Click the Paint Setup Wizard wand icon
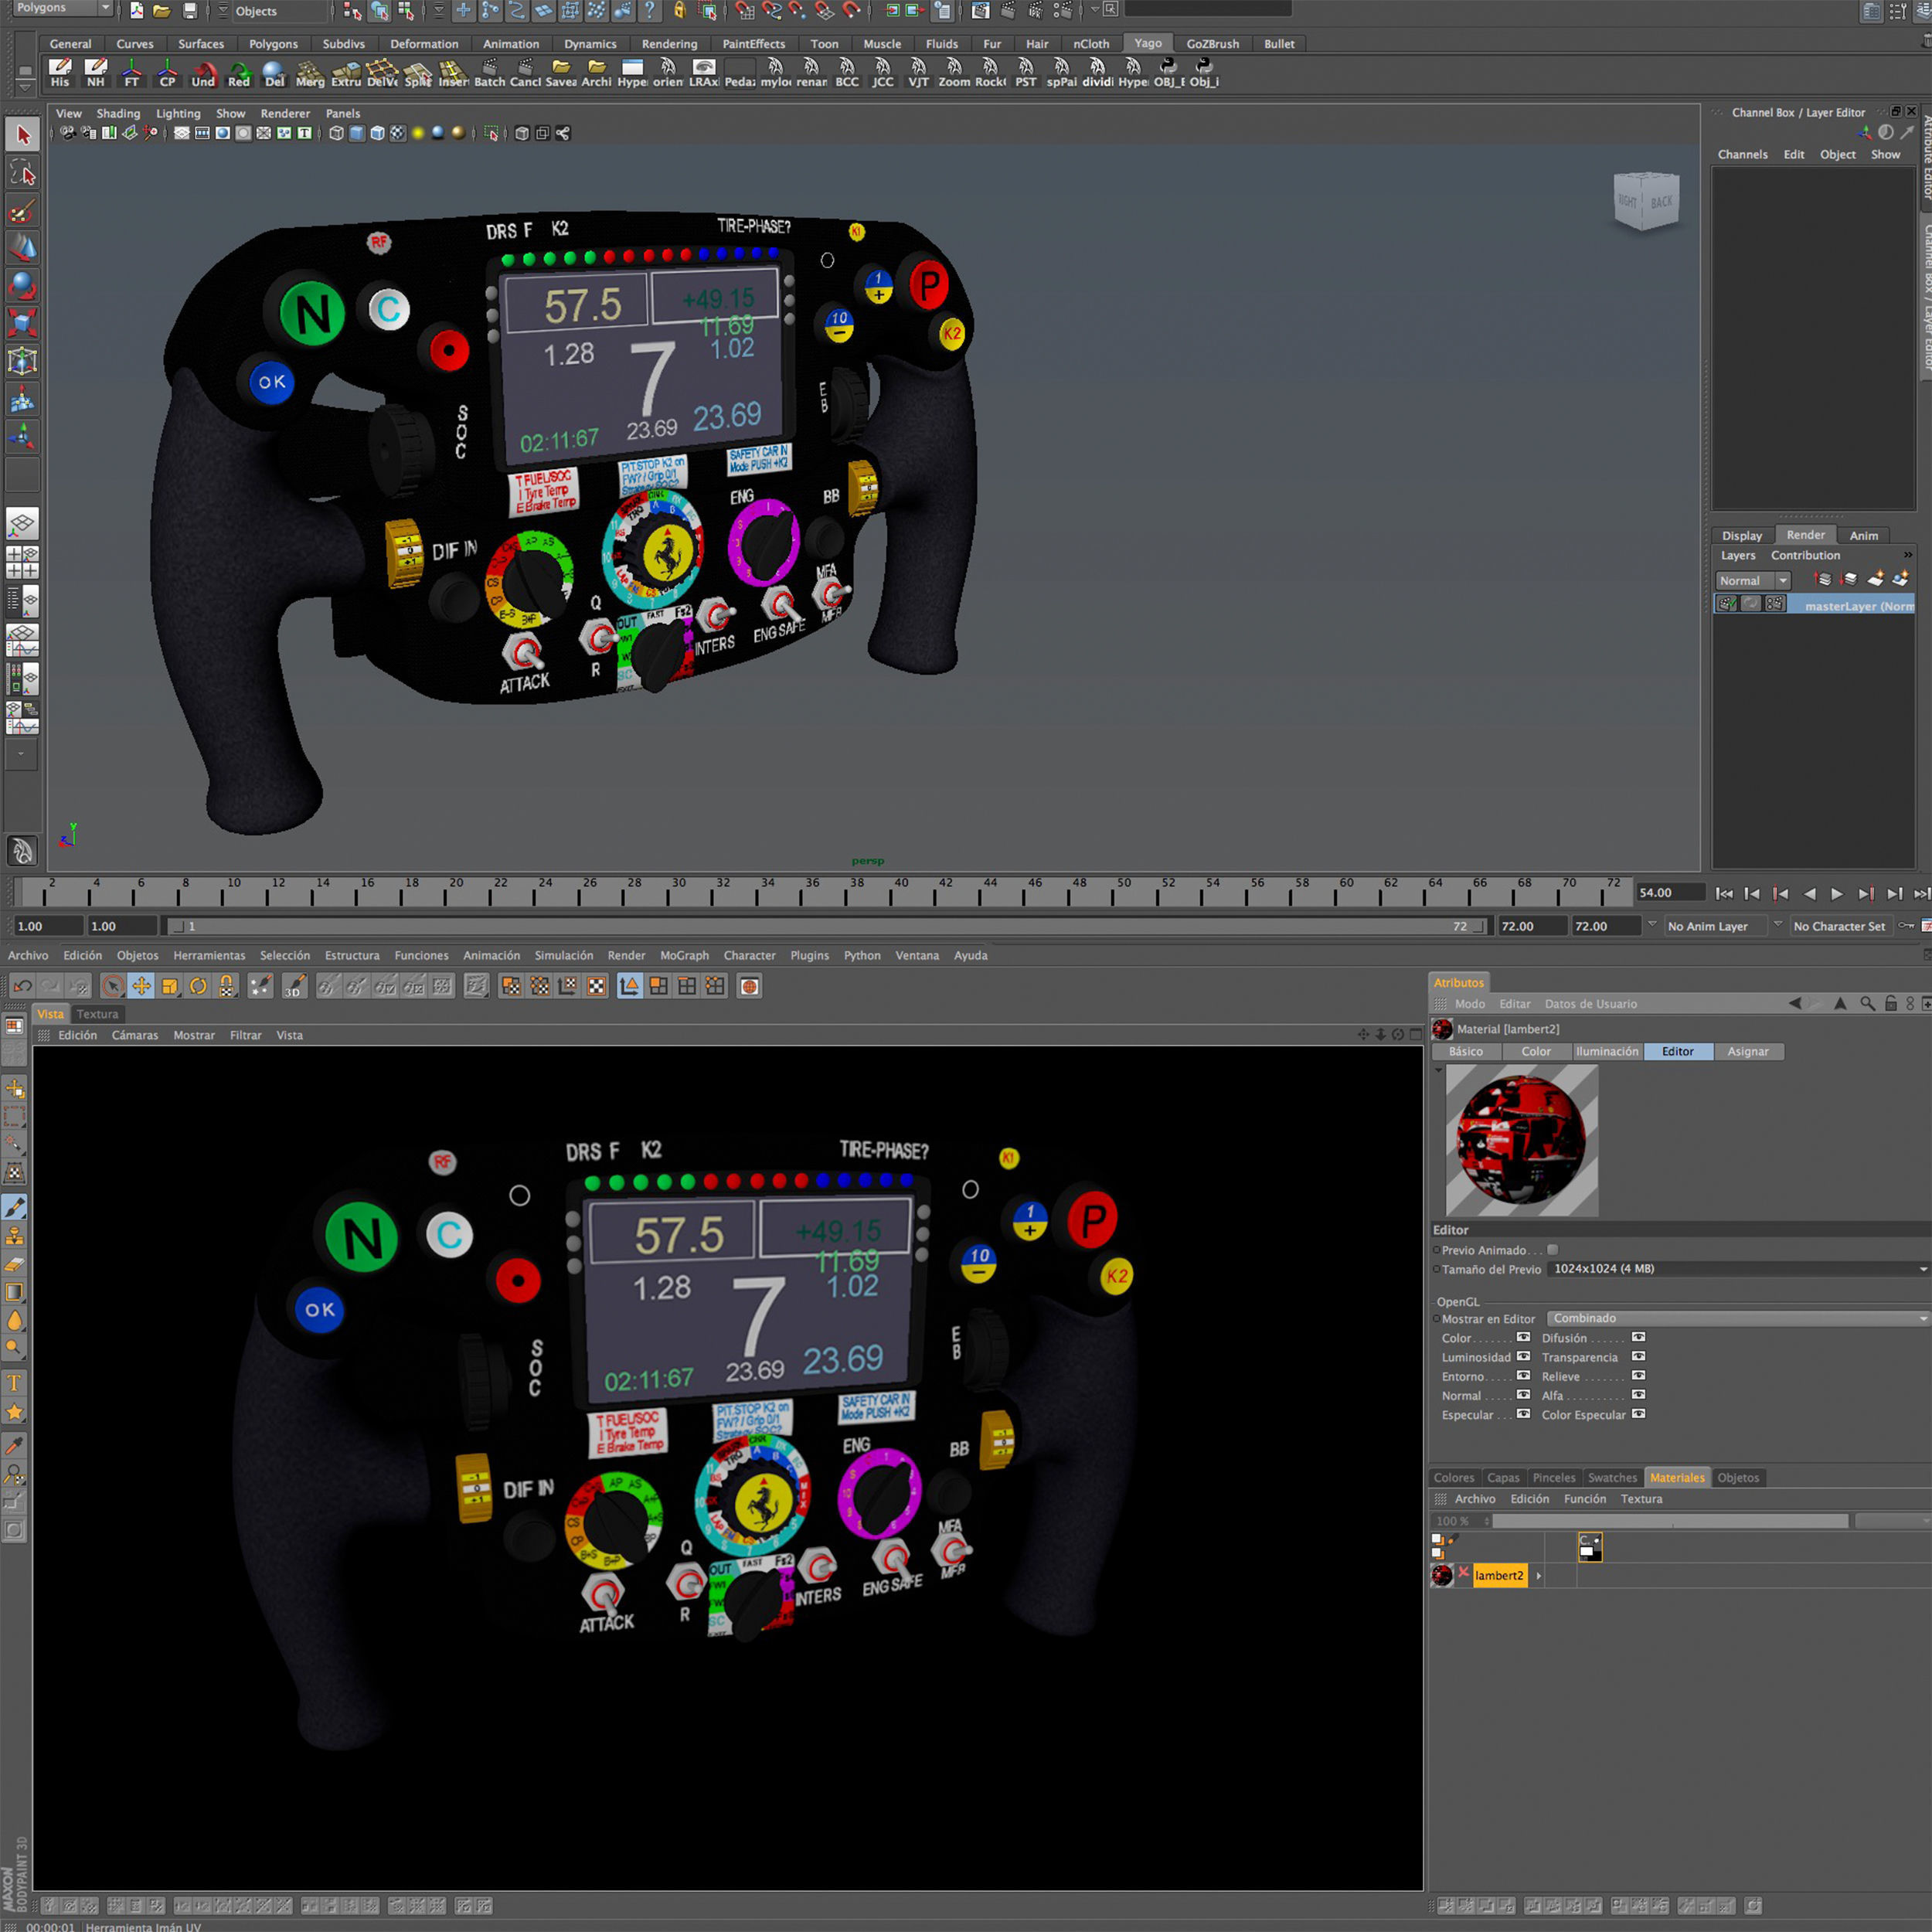Screen dimensions: 1932x1932 [x=260, y=986]
